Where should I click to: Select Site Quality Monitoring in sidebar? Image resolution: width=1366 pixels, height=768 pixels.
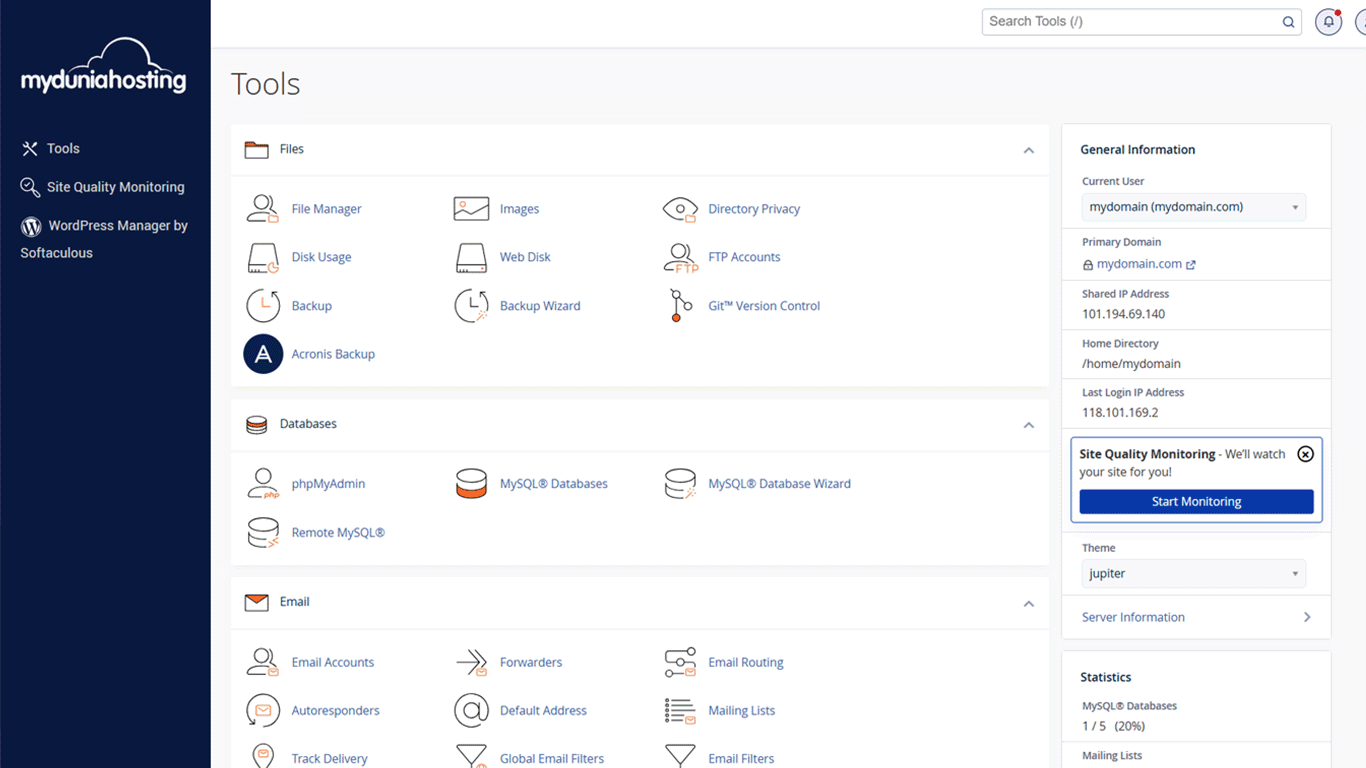[115, 187]
